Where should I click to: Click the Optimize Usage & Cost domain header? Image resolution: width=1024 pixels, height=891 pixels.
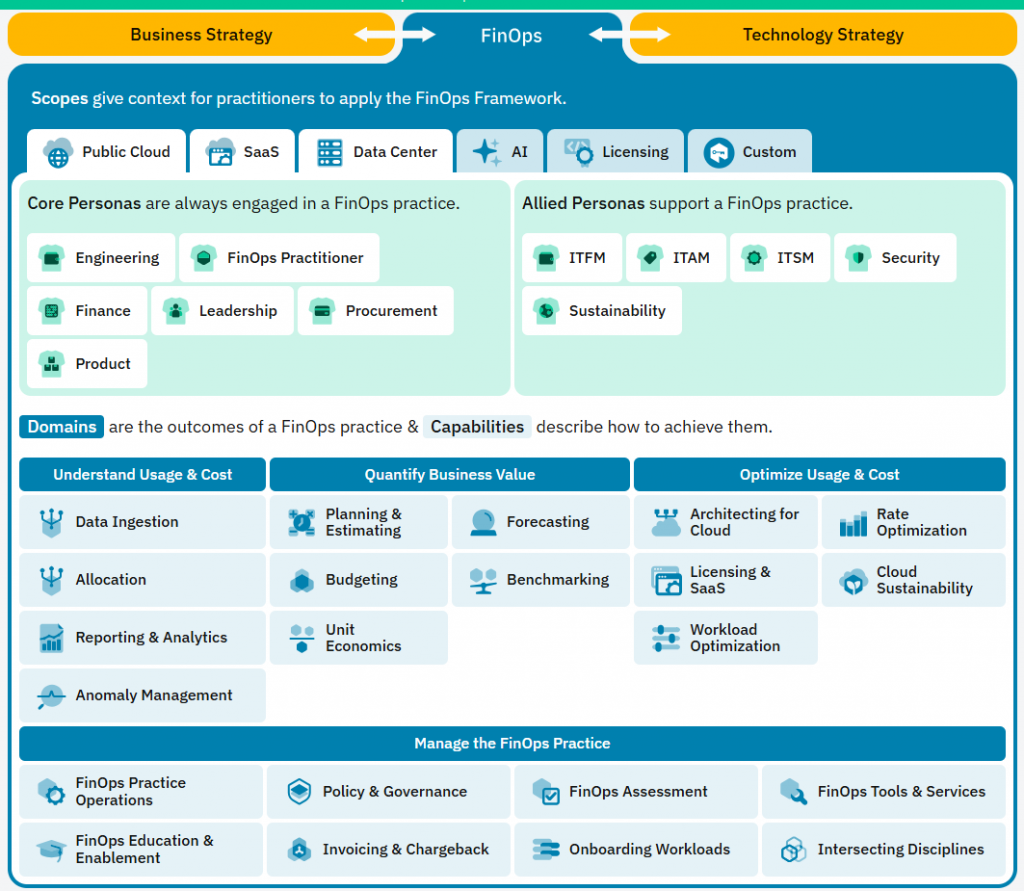tap(820, 475)
